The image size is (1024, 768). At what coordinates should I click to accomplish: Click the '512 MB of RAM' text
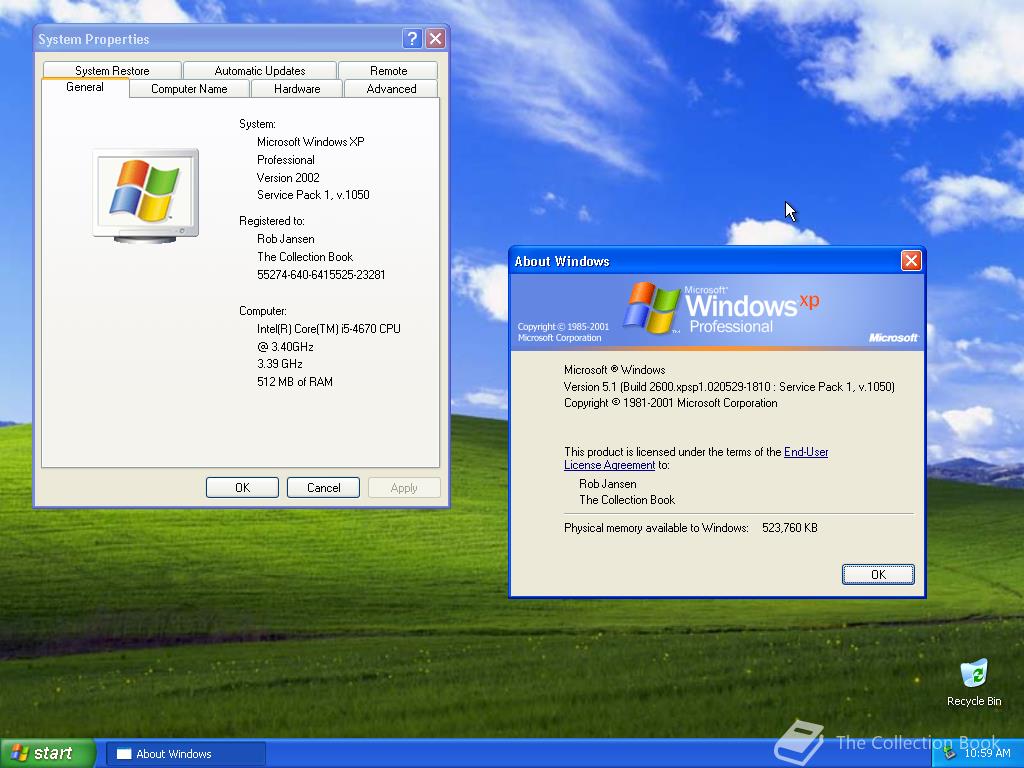click(295, 382)
